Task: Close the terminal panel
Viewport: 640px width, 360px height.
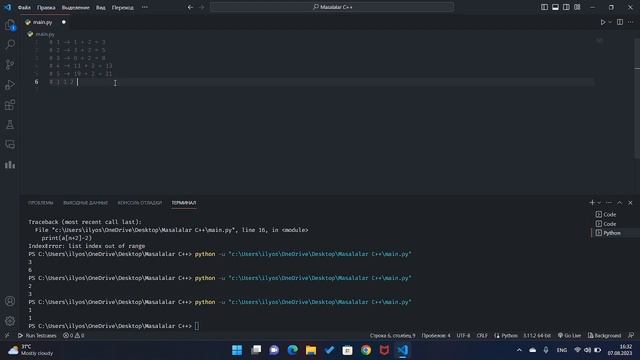Action: 630,203
